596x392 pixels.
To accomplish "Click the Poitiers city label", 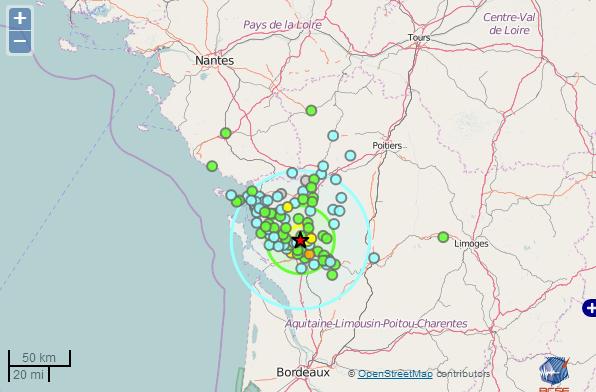I will point(387,146).
